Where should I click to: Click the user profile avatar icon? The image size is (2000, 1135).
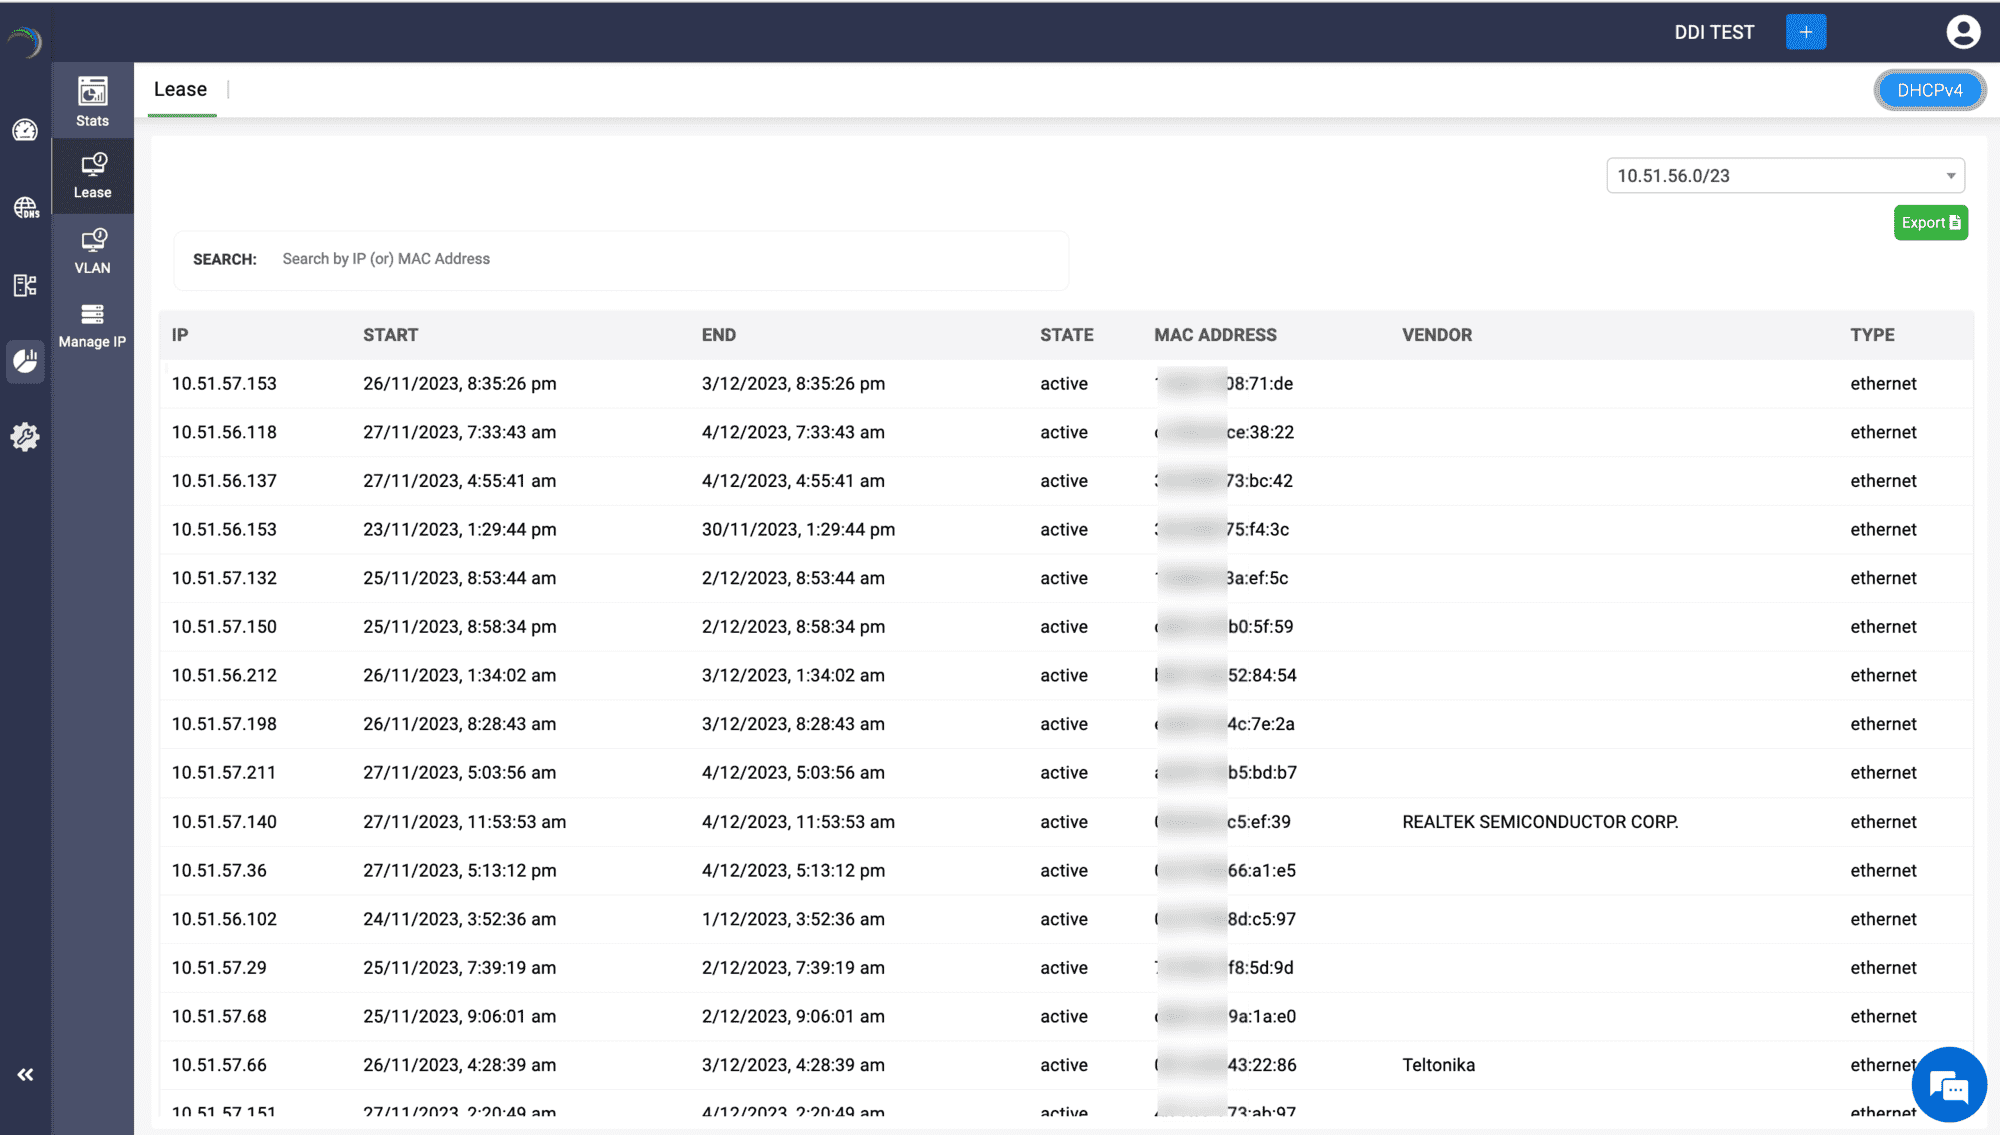pos(1963,32)
